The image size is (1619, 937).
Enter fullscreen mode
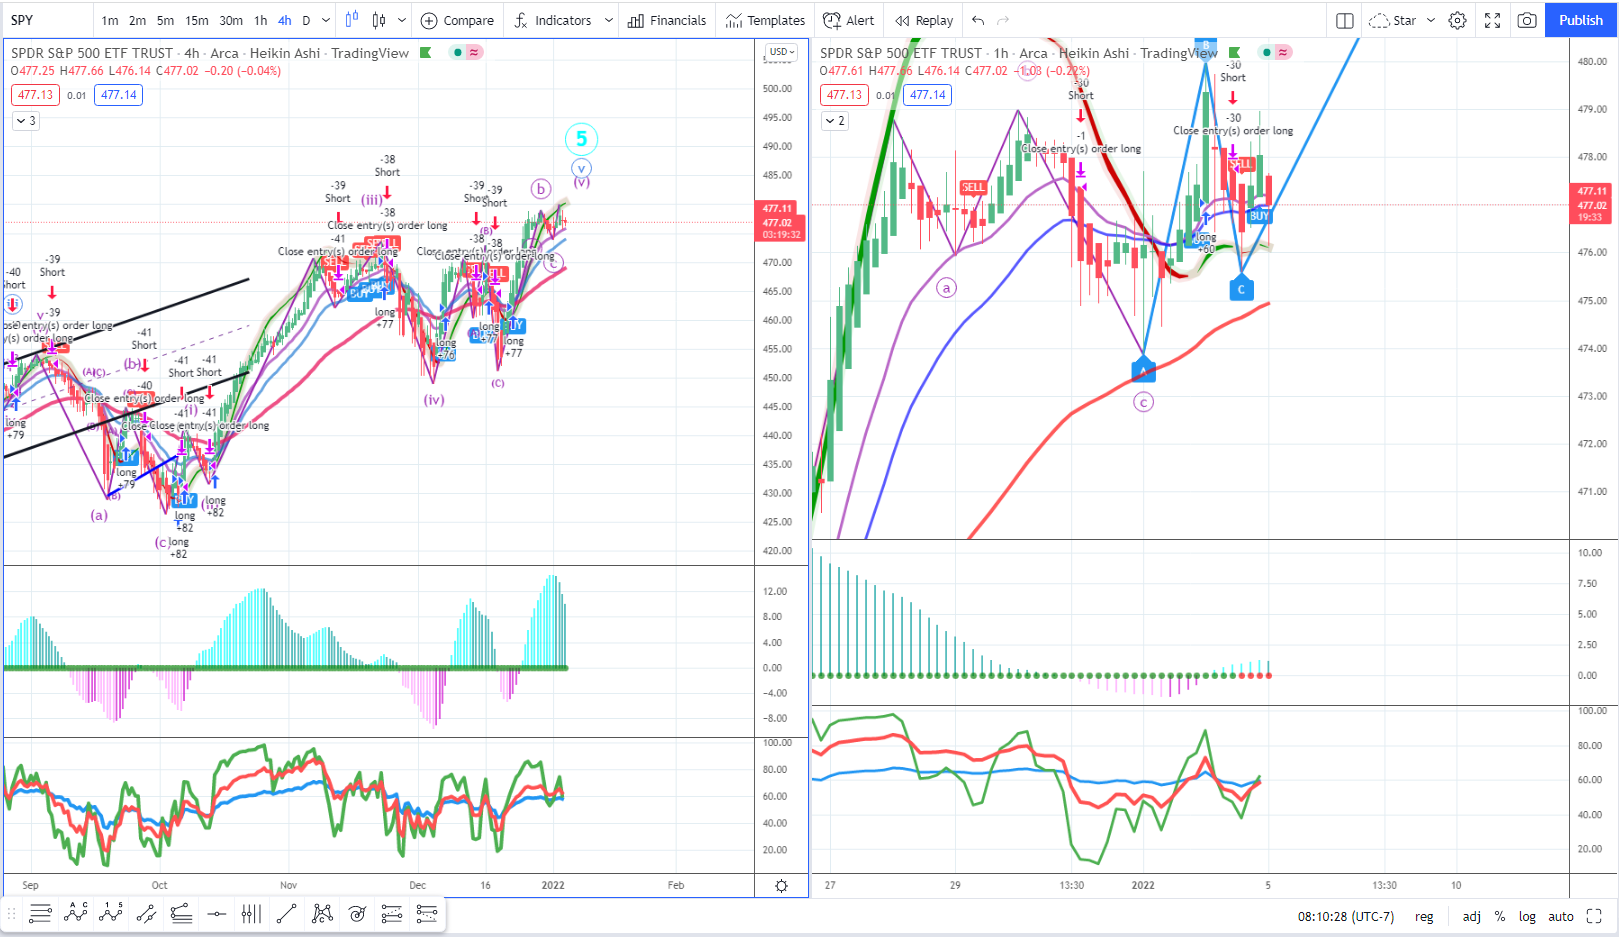[x=1492, y=20]
